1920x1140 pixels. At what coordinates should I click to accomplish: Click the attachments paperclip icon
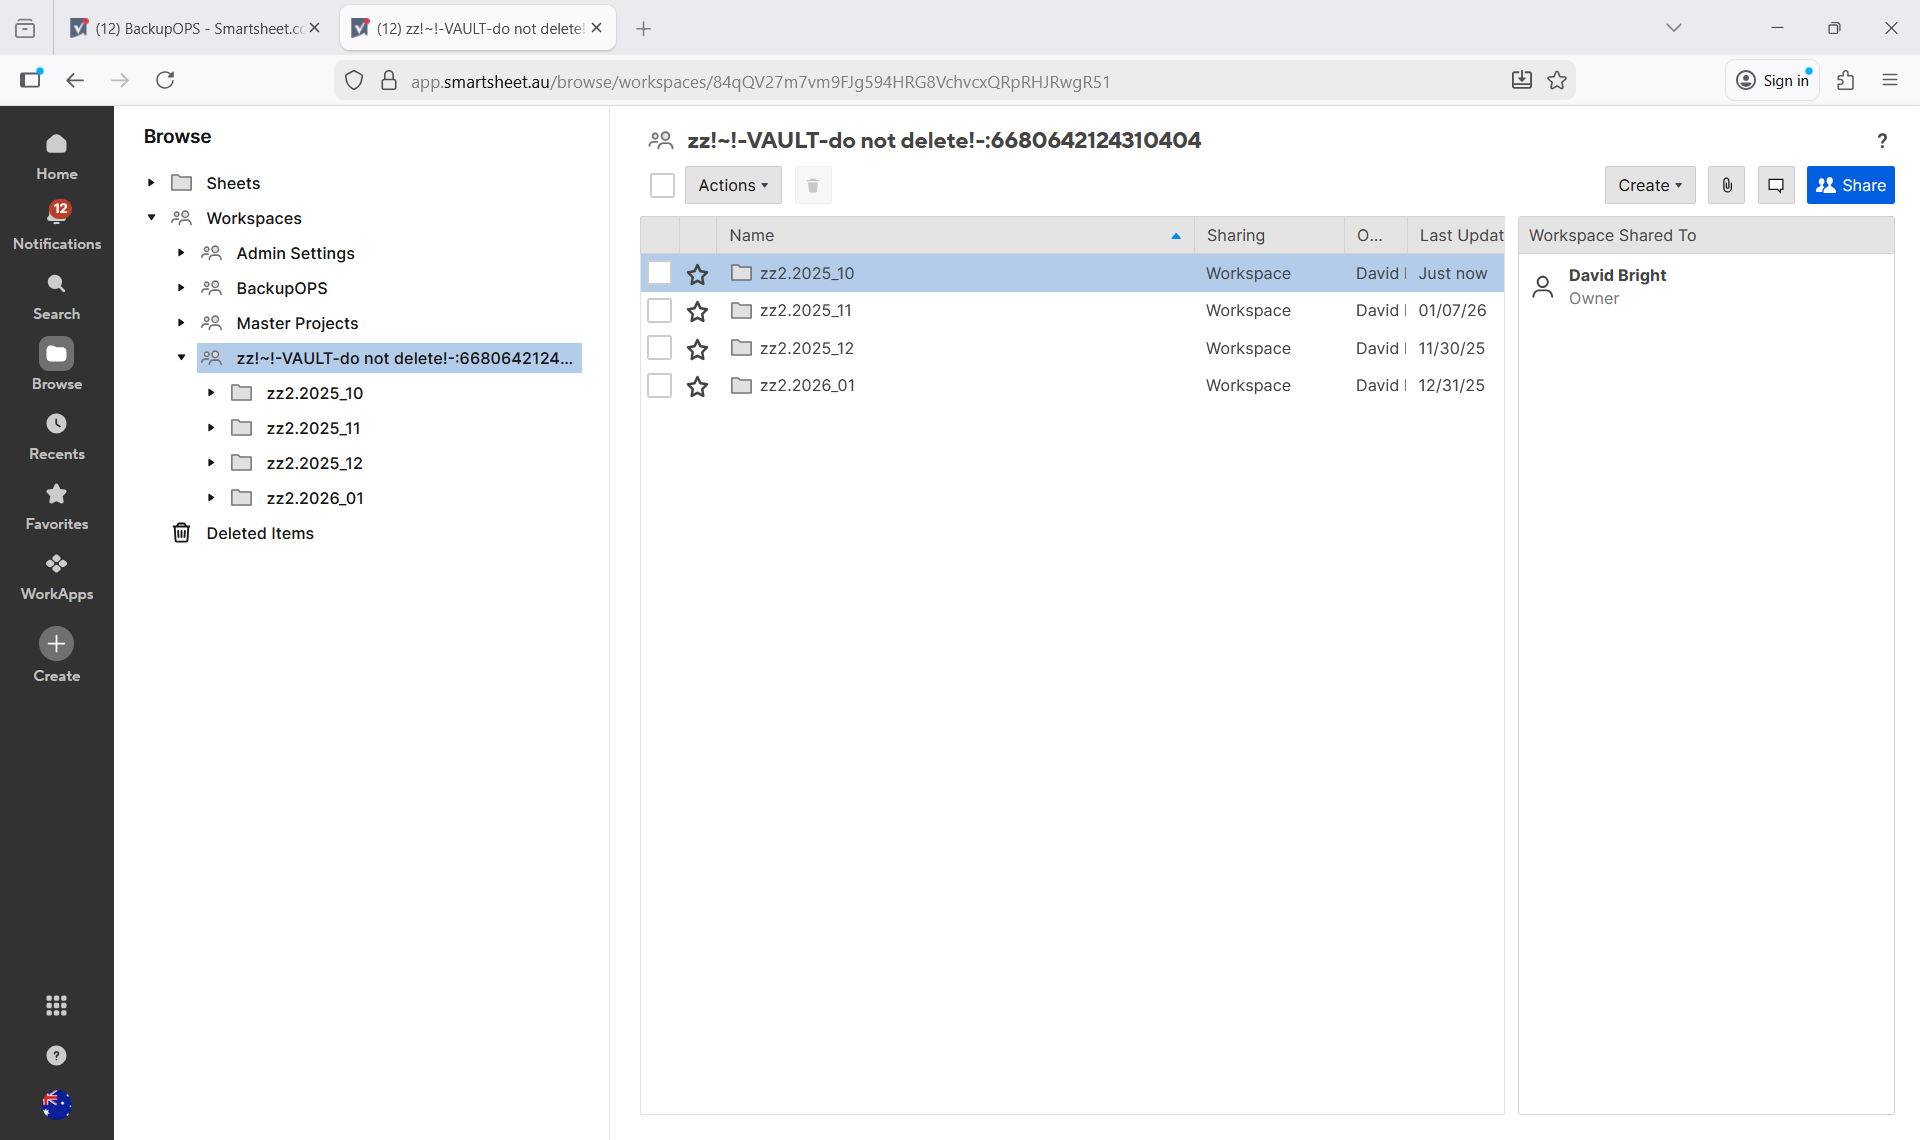click(1727, 185)
